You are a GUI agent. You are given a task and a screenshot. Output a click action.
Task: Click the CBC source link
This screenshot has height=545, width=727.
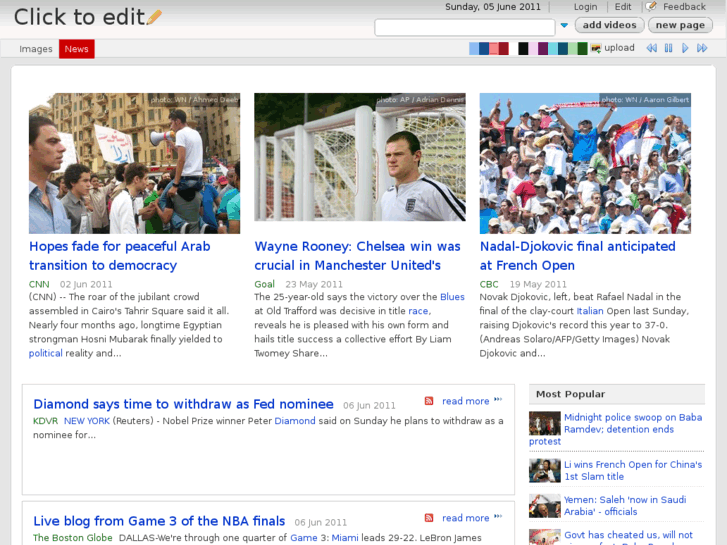489,284
